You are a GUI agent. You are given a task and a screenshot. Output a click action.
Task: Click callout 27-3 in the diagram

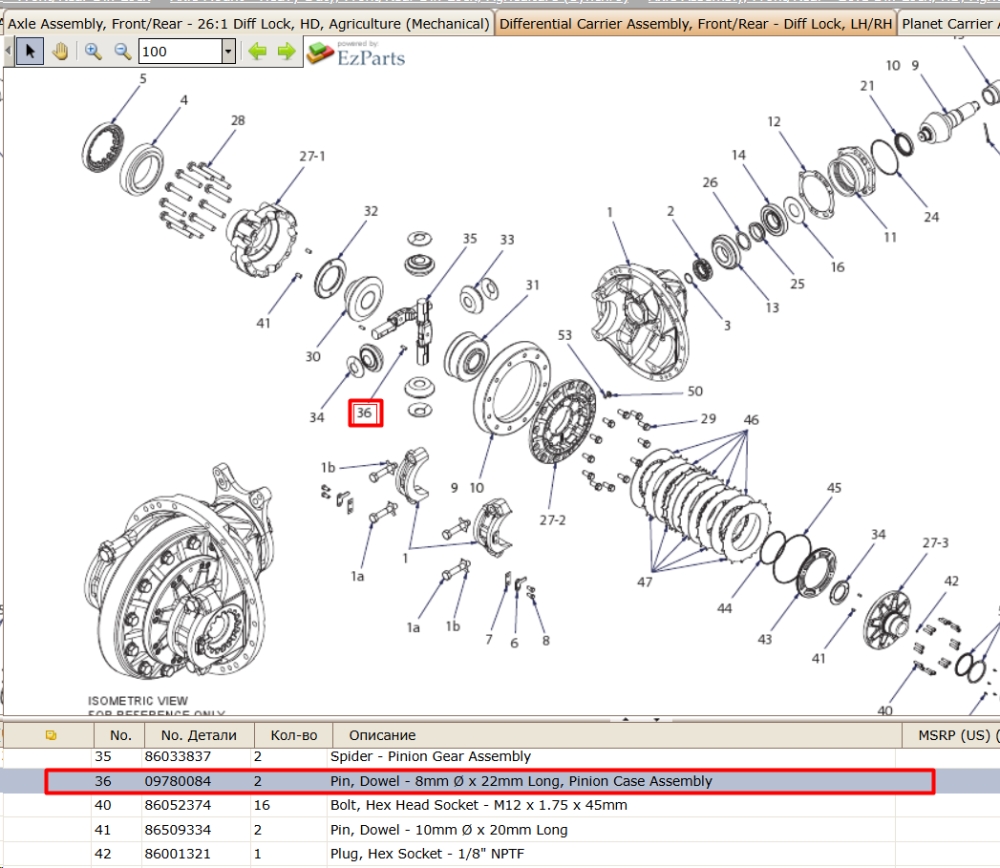935,543
